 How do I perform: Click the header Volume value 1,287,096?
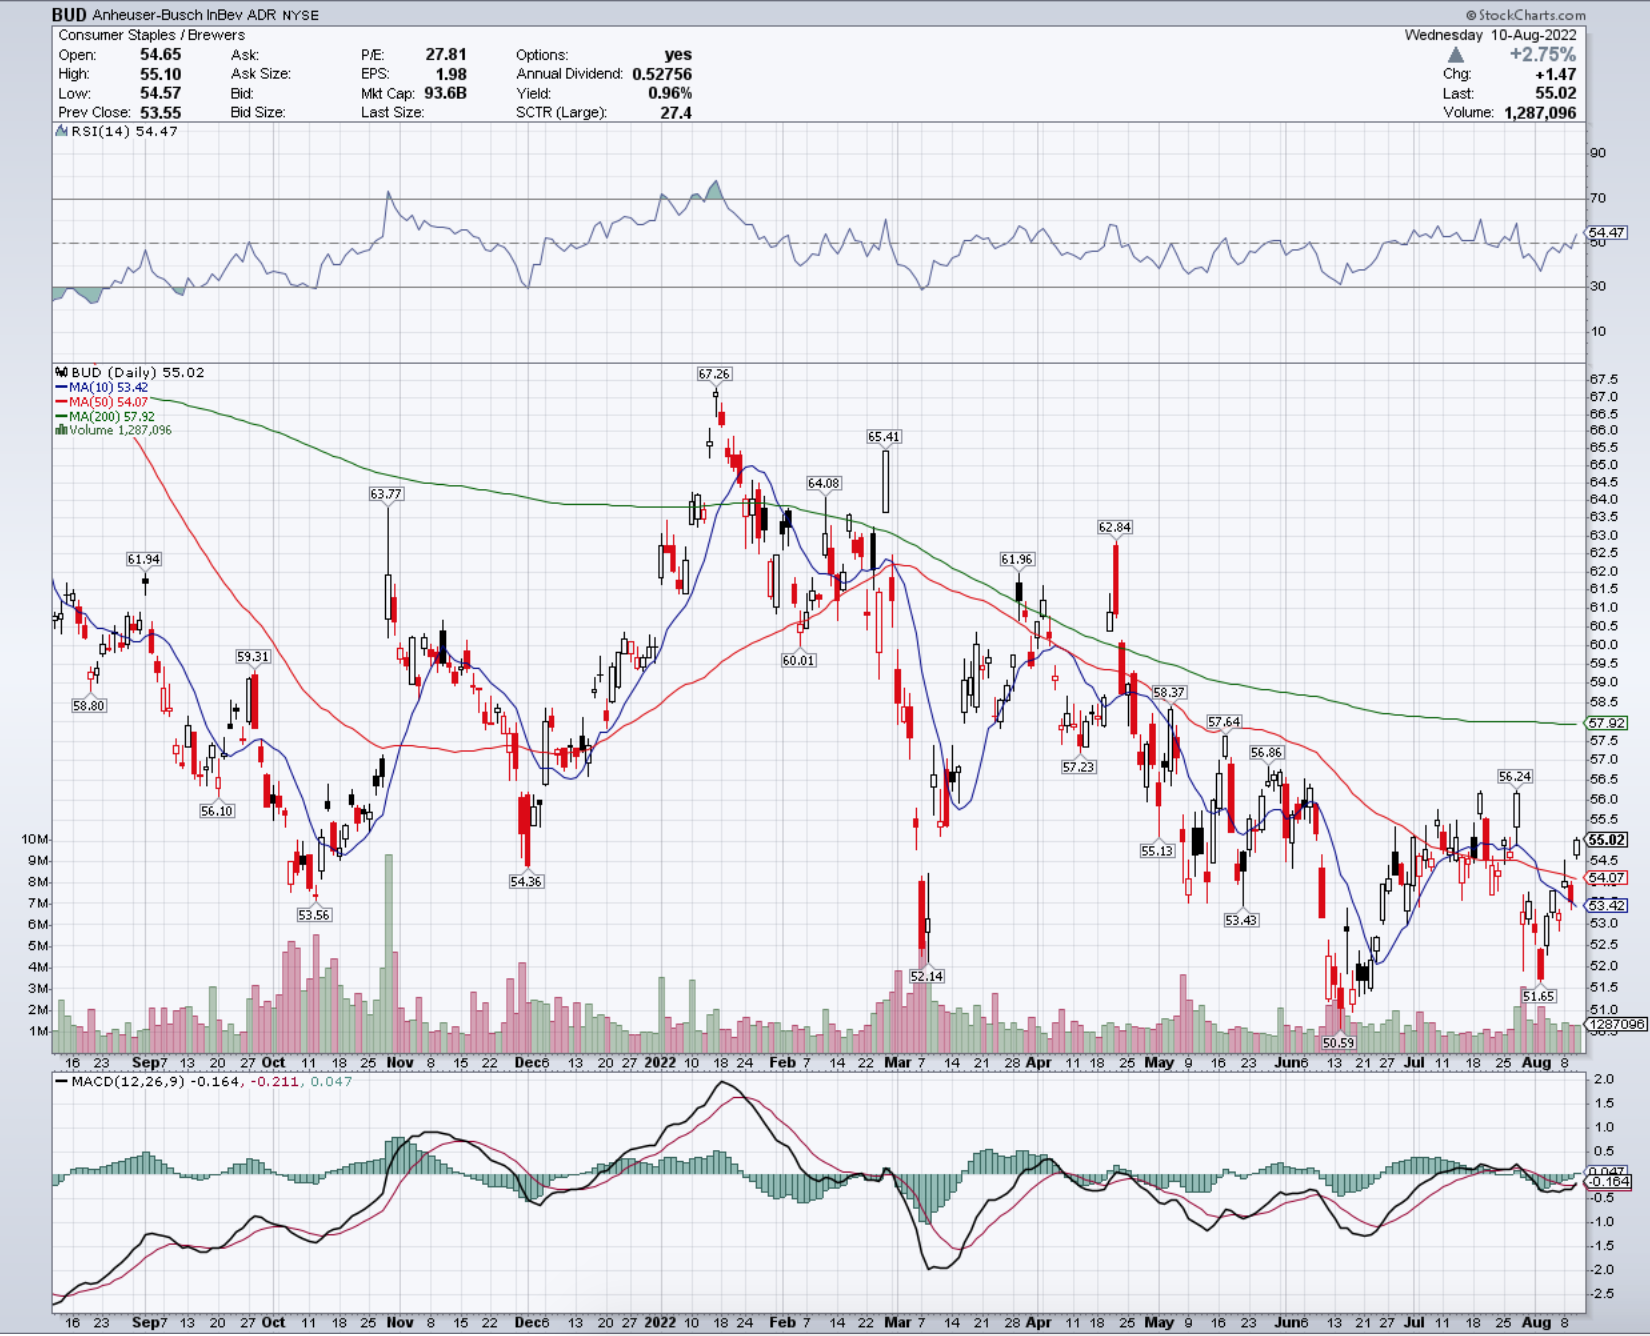1540,112
